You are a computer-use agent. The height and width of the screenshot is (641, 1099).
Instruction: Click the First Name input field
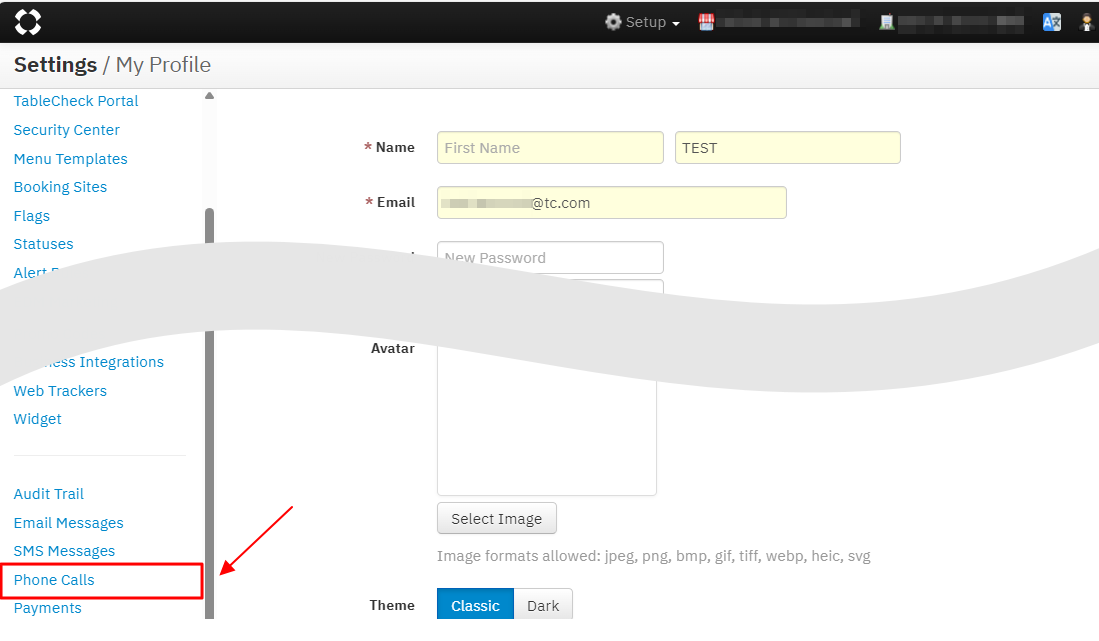550,148
